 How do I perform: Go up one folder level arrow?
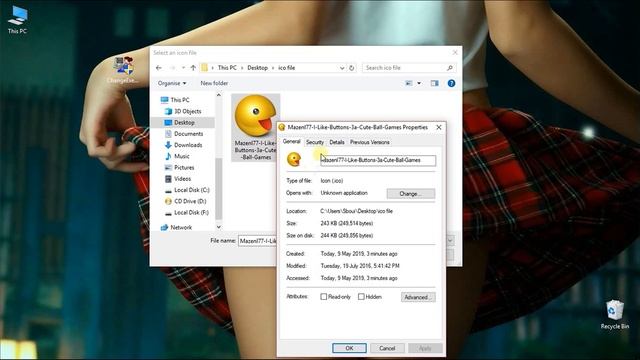coord(193,68)
